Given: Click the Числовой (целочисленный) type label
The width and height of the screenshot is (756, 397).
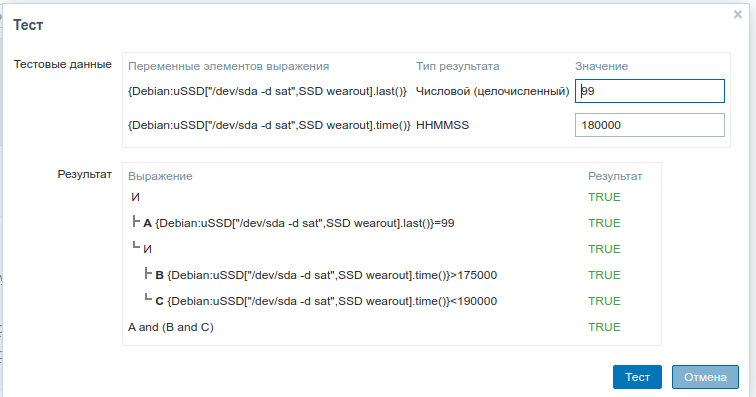Looking at the screenshot, I should [x=492, y=91].
